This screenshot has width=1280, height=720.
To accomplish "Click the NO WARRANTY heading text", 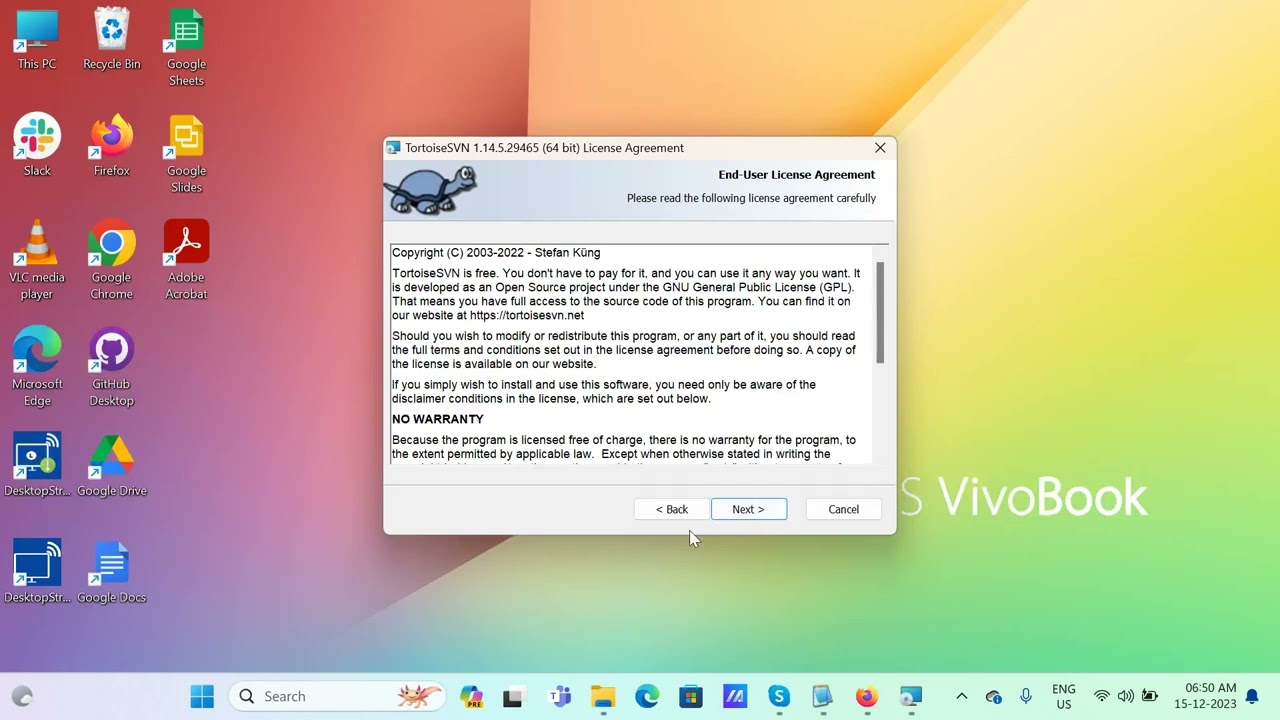I will (438, 419).
